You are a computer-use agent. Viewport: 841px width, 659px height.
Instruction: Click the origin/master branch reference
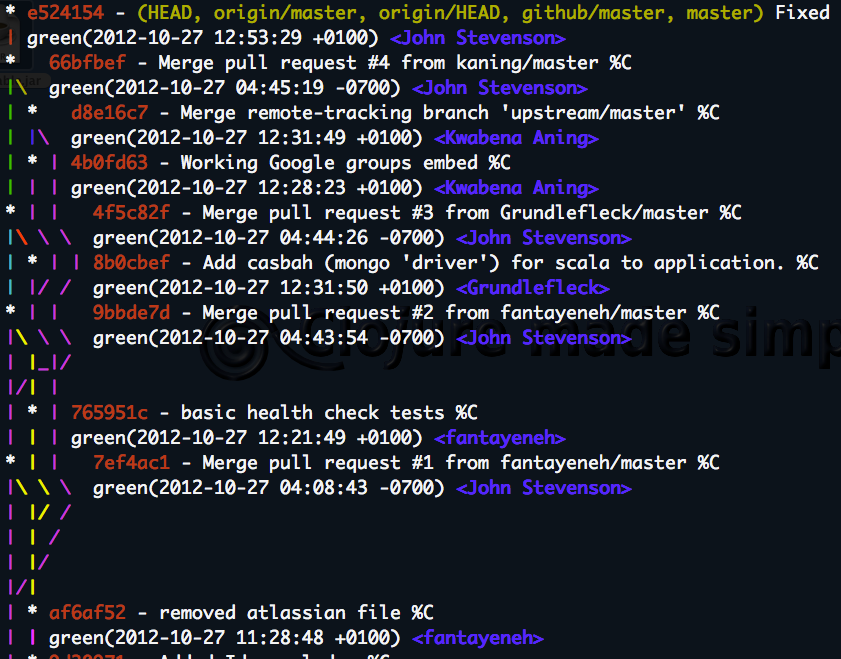(290, 12)
